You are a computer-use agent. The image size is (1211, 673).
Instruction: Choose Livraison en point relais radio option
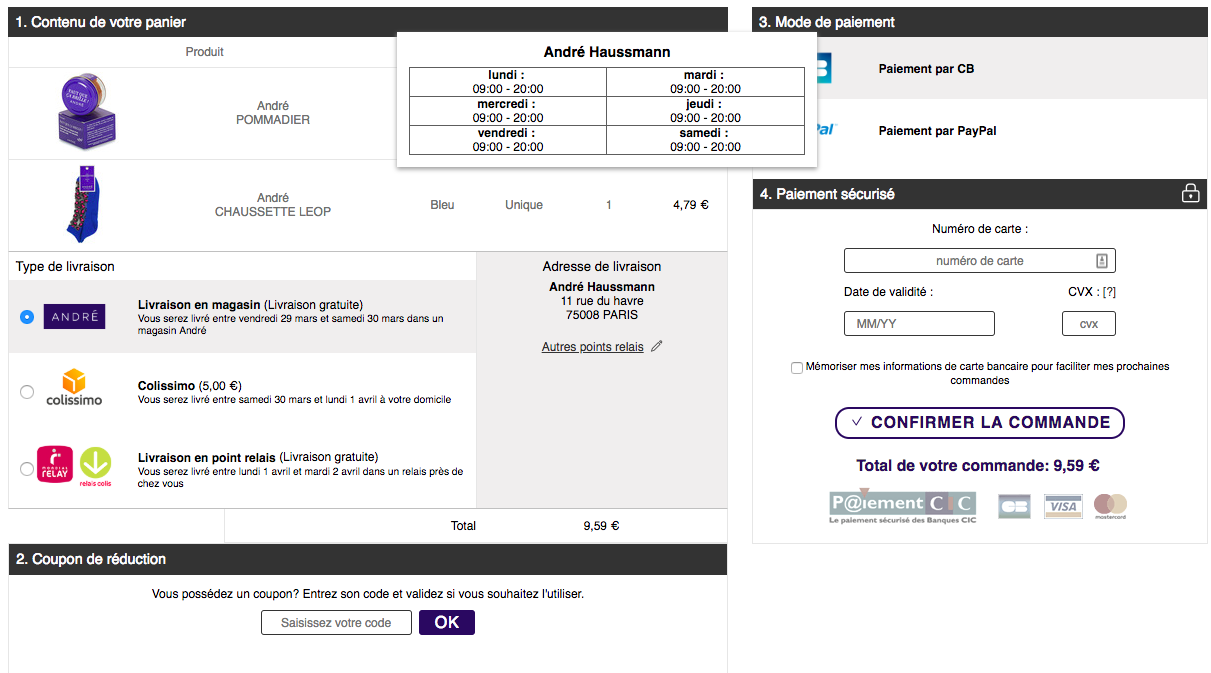(27, 469)
